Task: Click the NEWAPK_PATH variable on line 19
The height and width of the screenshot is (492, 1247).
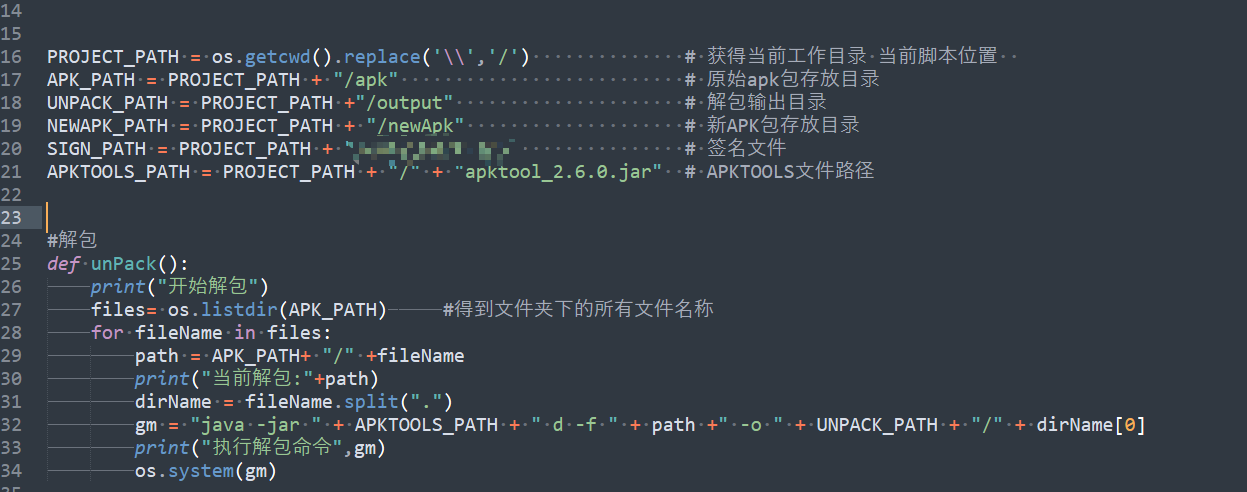Action: [107, 125]
